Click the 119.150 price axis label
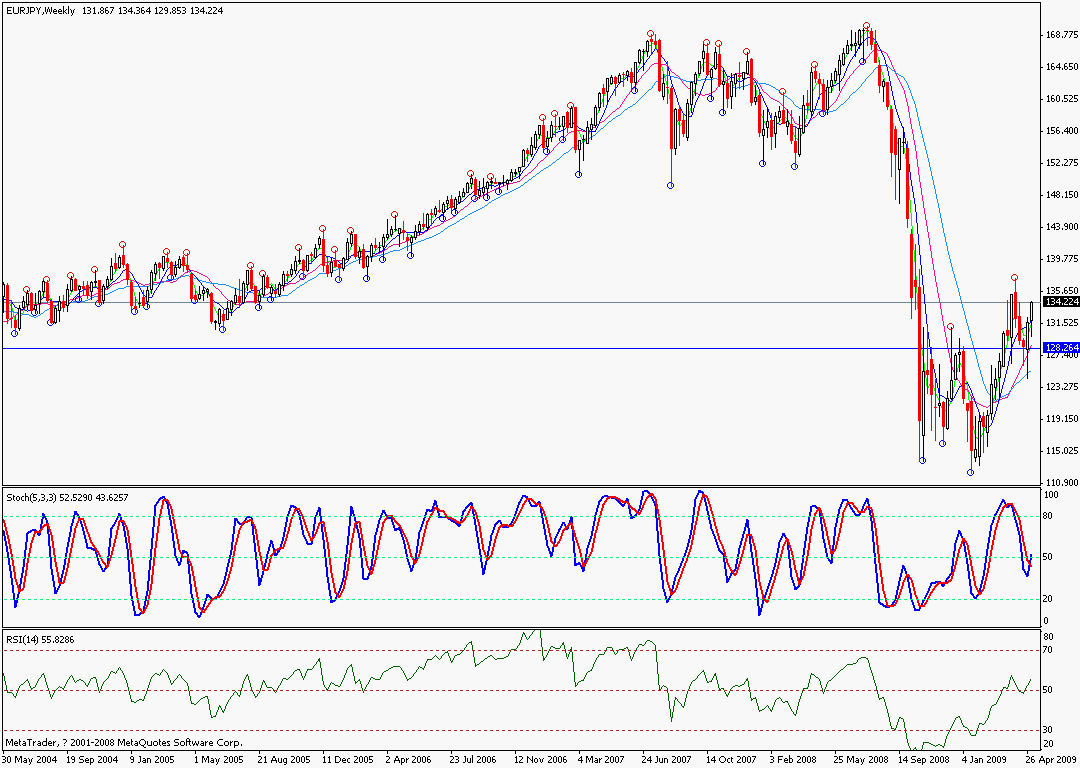Viewport: 1080px width, 768px height. (x=1061, y=419)
